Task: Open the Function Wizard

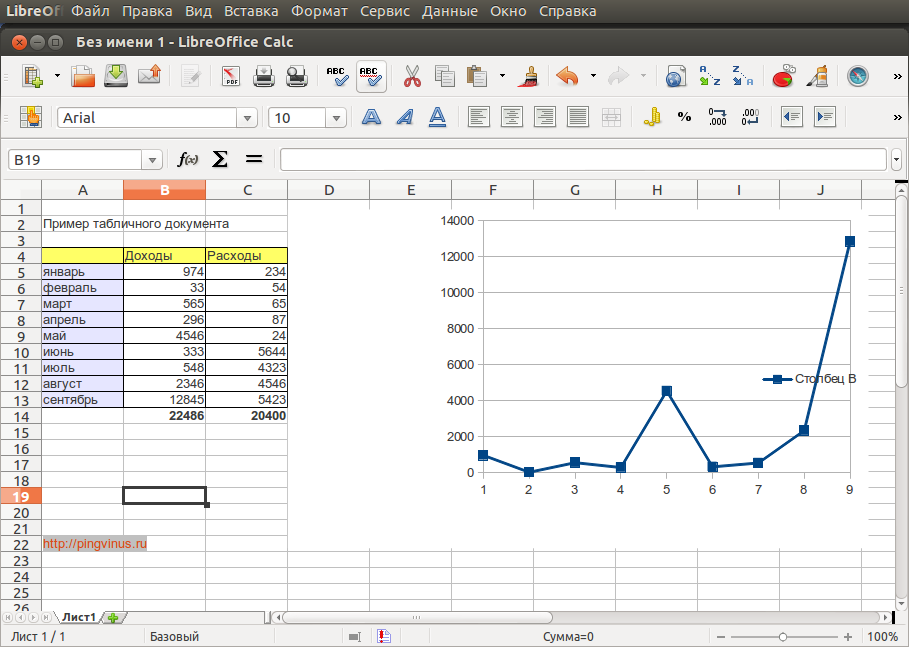Action: point(187,159)
